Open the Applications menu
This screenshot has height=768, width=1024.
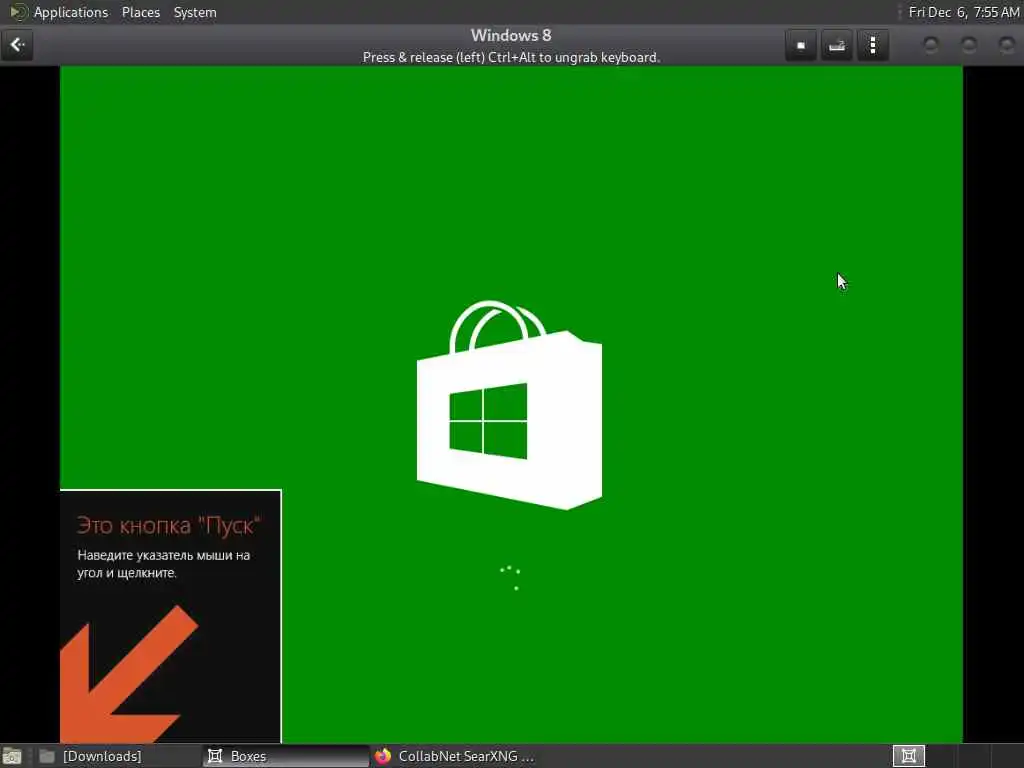[71, 12]
